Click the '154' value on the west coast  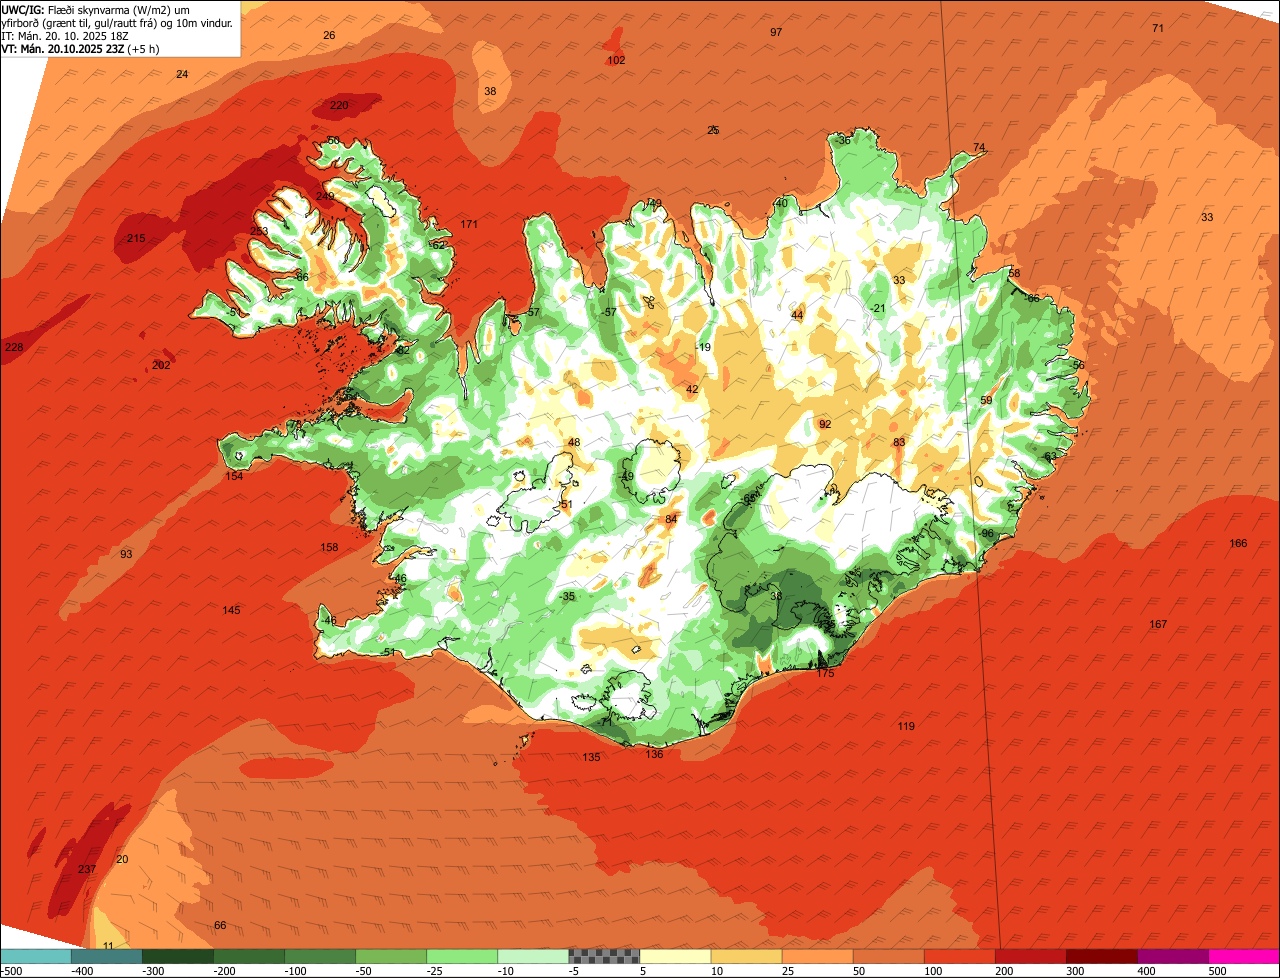click(x=234, y=476)
